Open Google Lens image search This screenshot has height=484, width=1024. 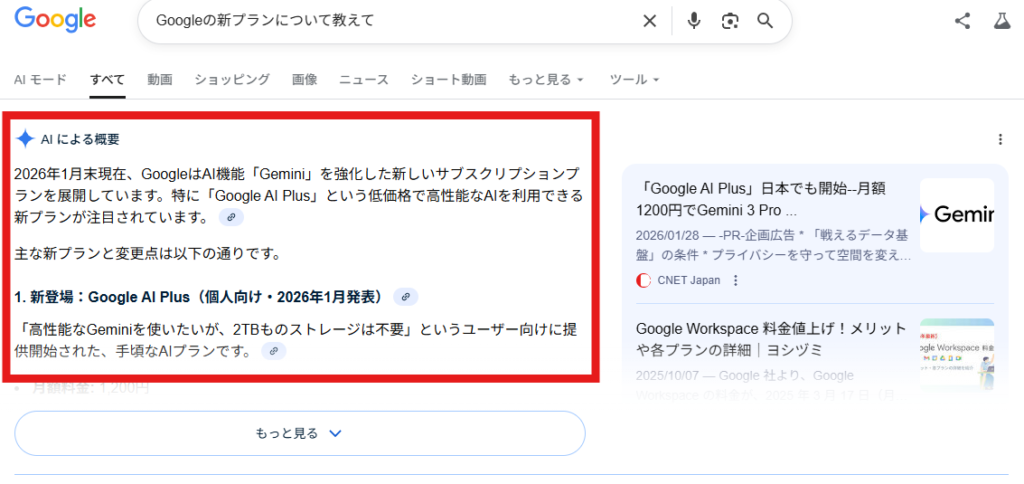point(730,21)
